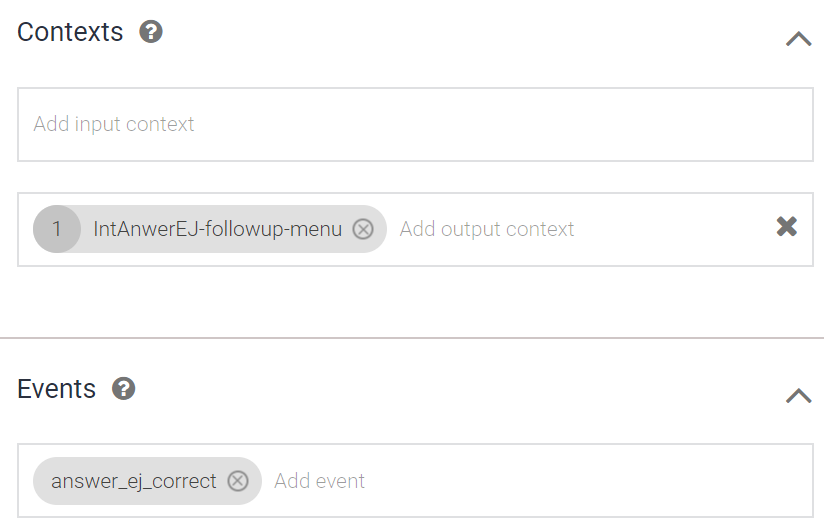
Task: Open the Events help tooltip icon
Action: coord(124,389)
